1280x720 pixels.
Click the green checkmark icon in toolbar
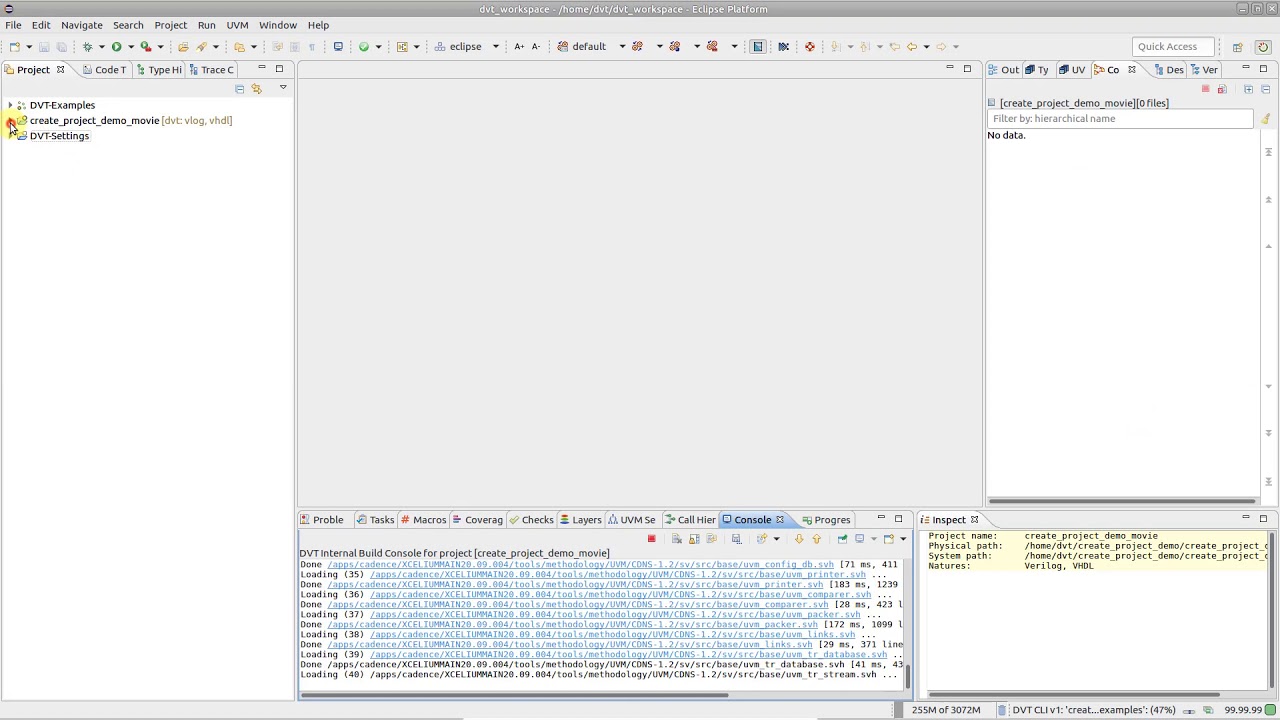364,47
